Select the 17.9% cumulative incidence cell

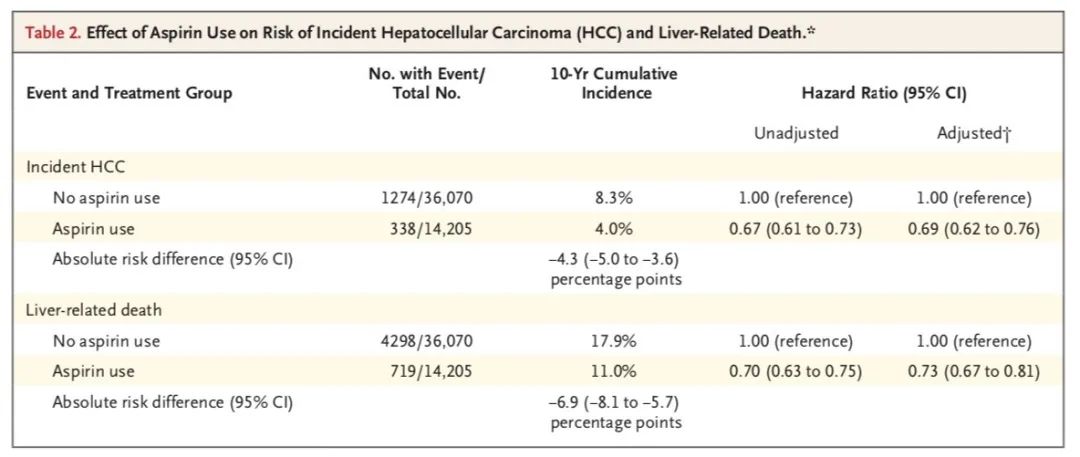tap(616, 341)
